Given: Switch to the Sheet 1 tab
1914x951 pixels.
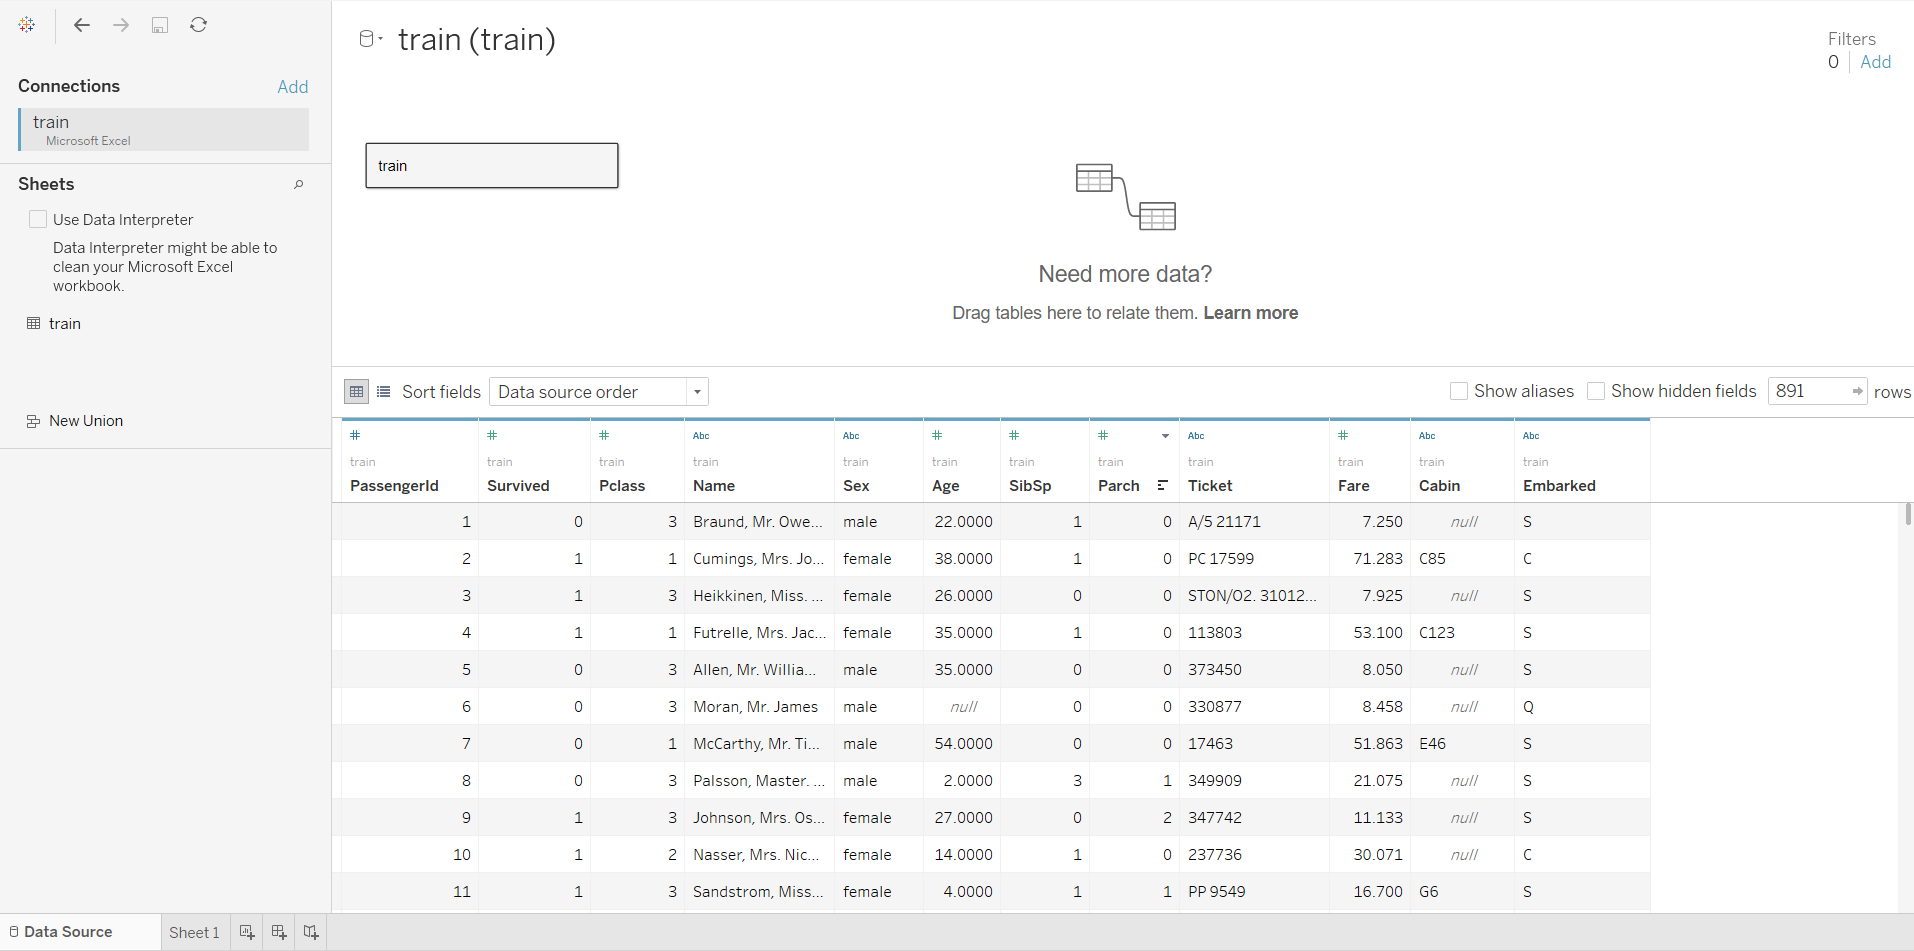Looking at the screenshot, I should click(194, 932).
